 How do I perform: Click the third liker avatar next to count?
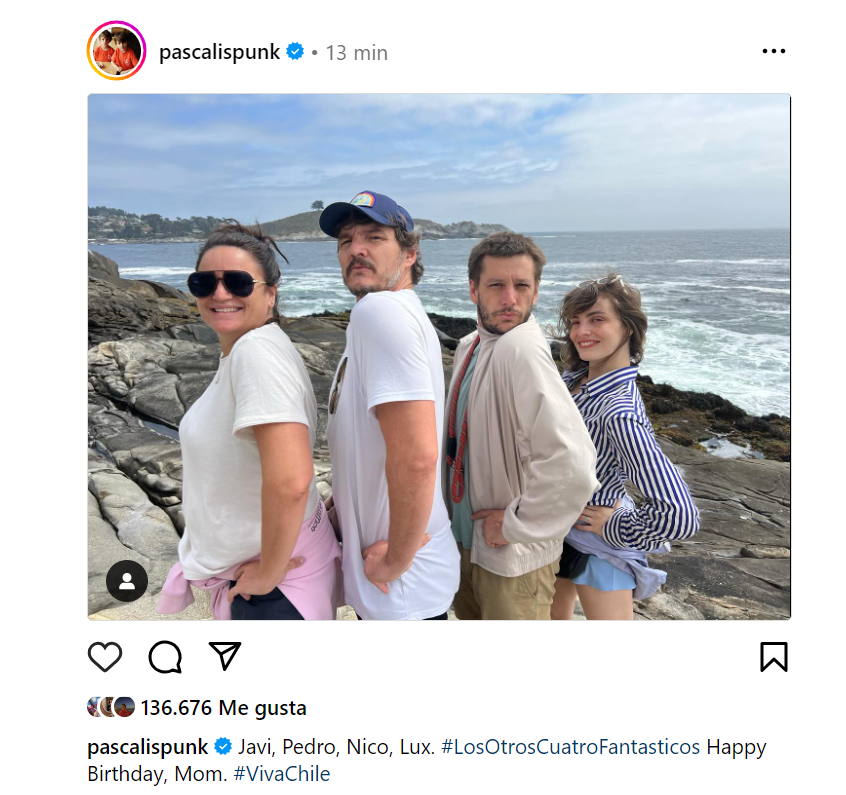pos(125,707)
